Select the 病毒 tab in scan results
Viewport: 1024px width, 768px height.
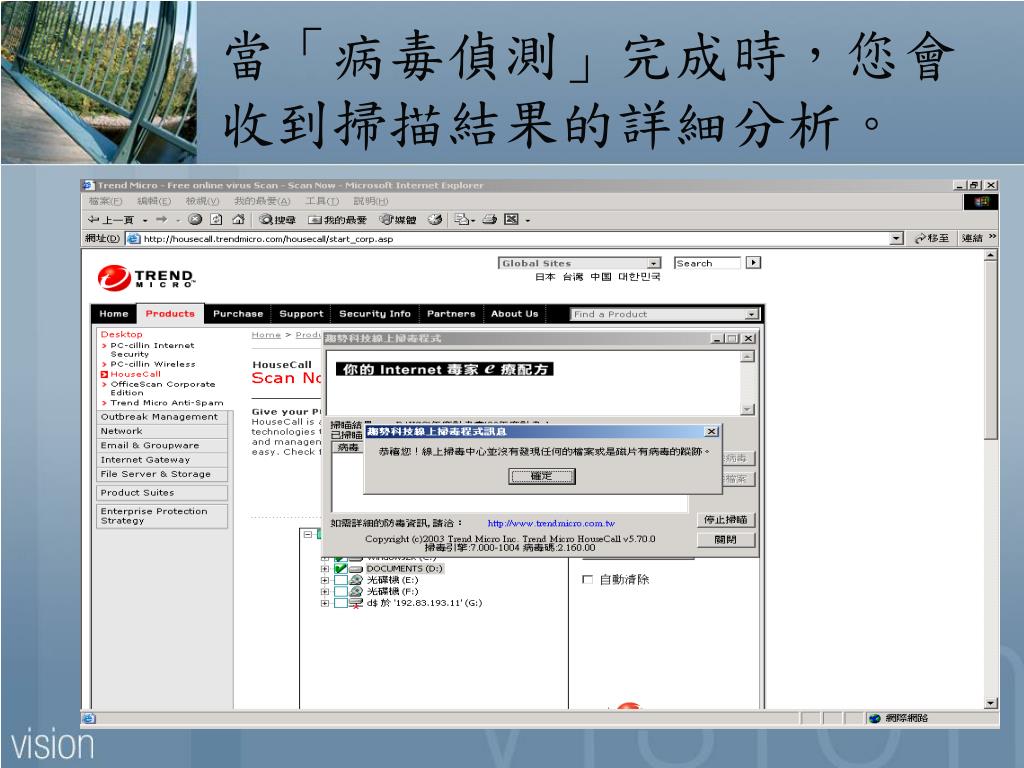(347, 447)
